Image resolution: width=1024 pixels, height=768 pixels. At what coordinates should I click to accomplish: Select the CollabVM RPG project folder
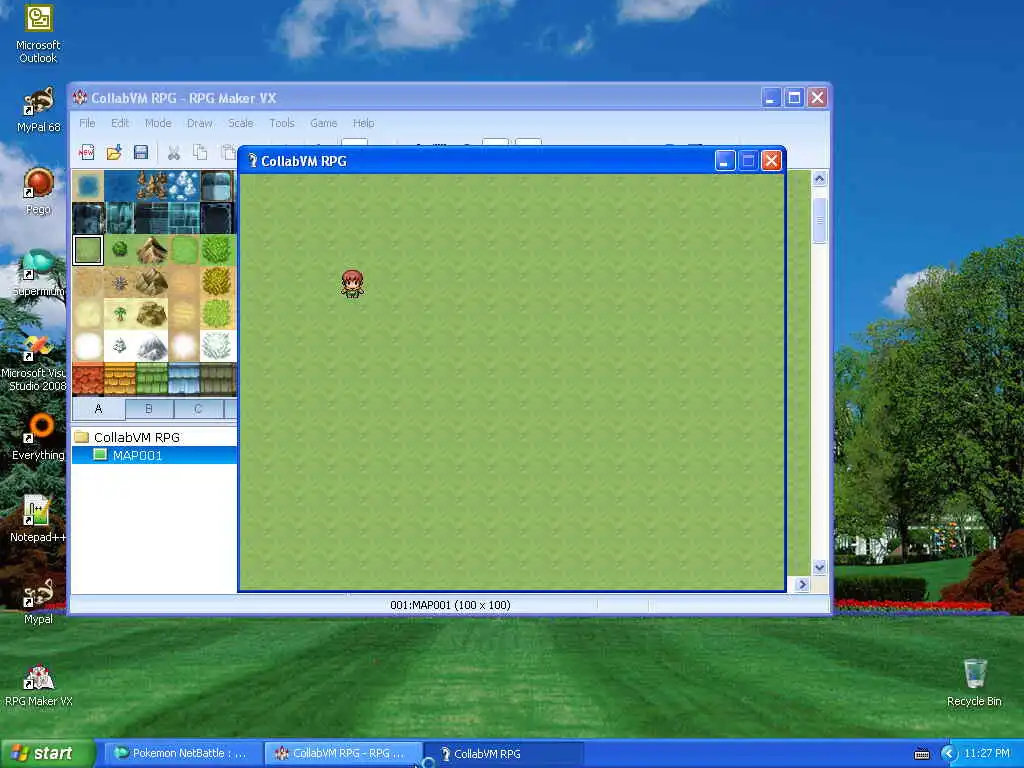point(136,437)
